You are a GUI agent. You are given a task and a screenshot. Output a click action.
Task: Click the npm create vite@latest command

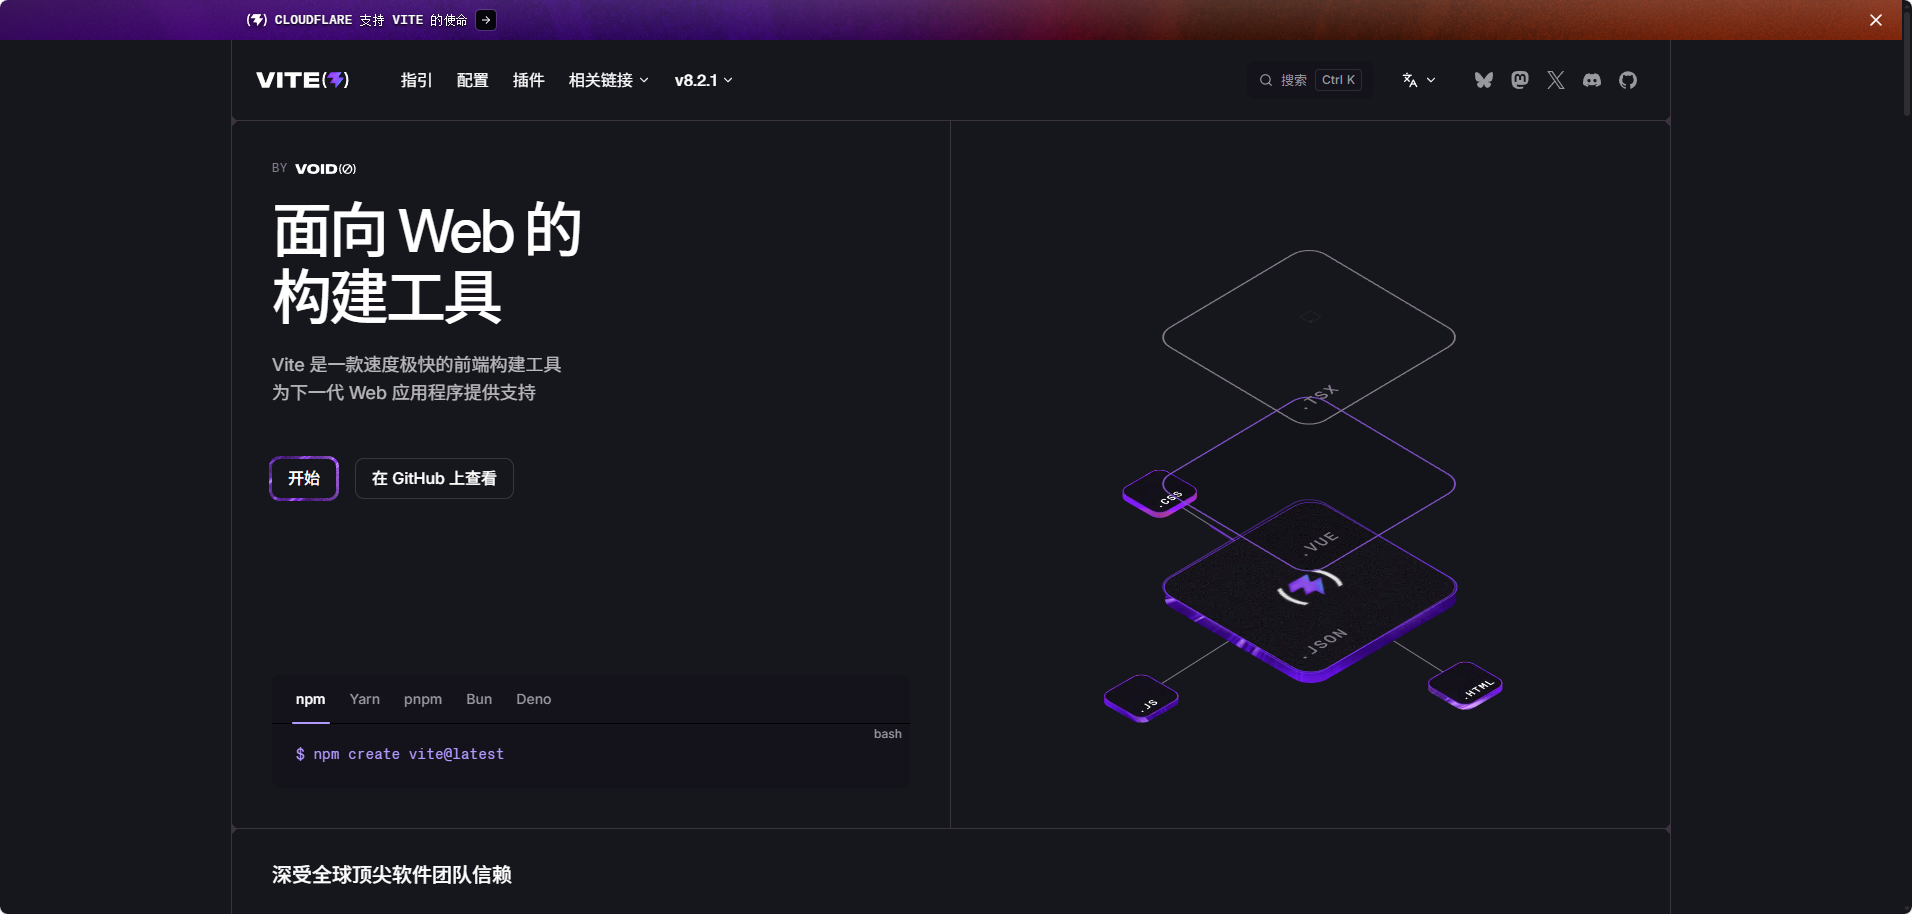tap(400, 754)
